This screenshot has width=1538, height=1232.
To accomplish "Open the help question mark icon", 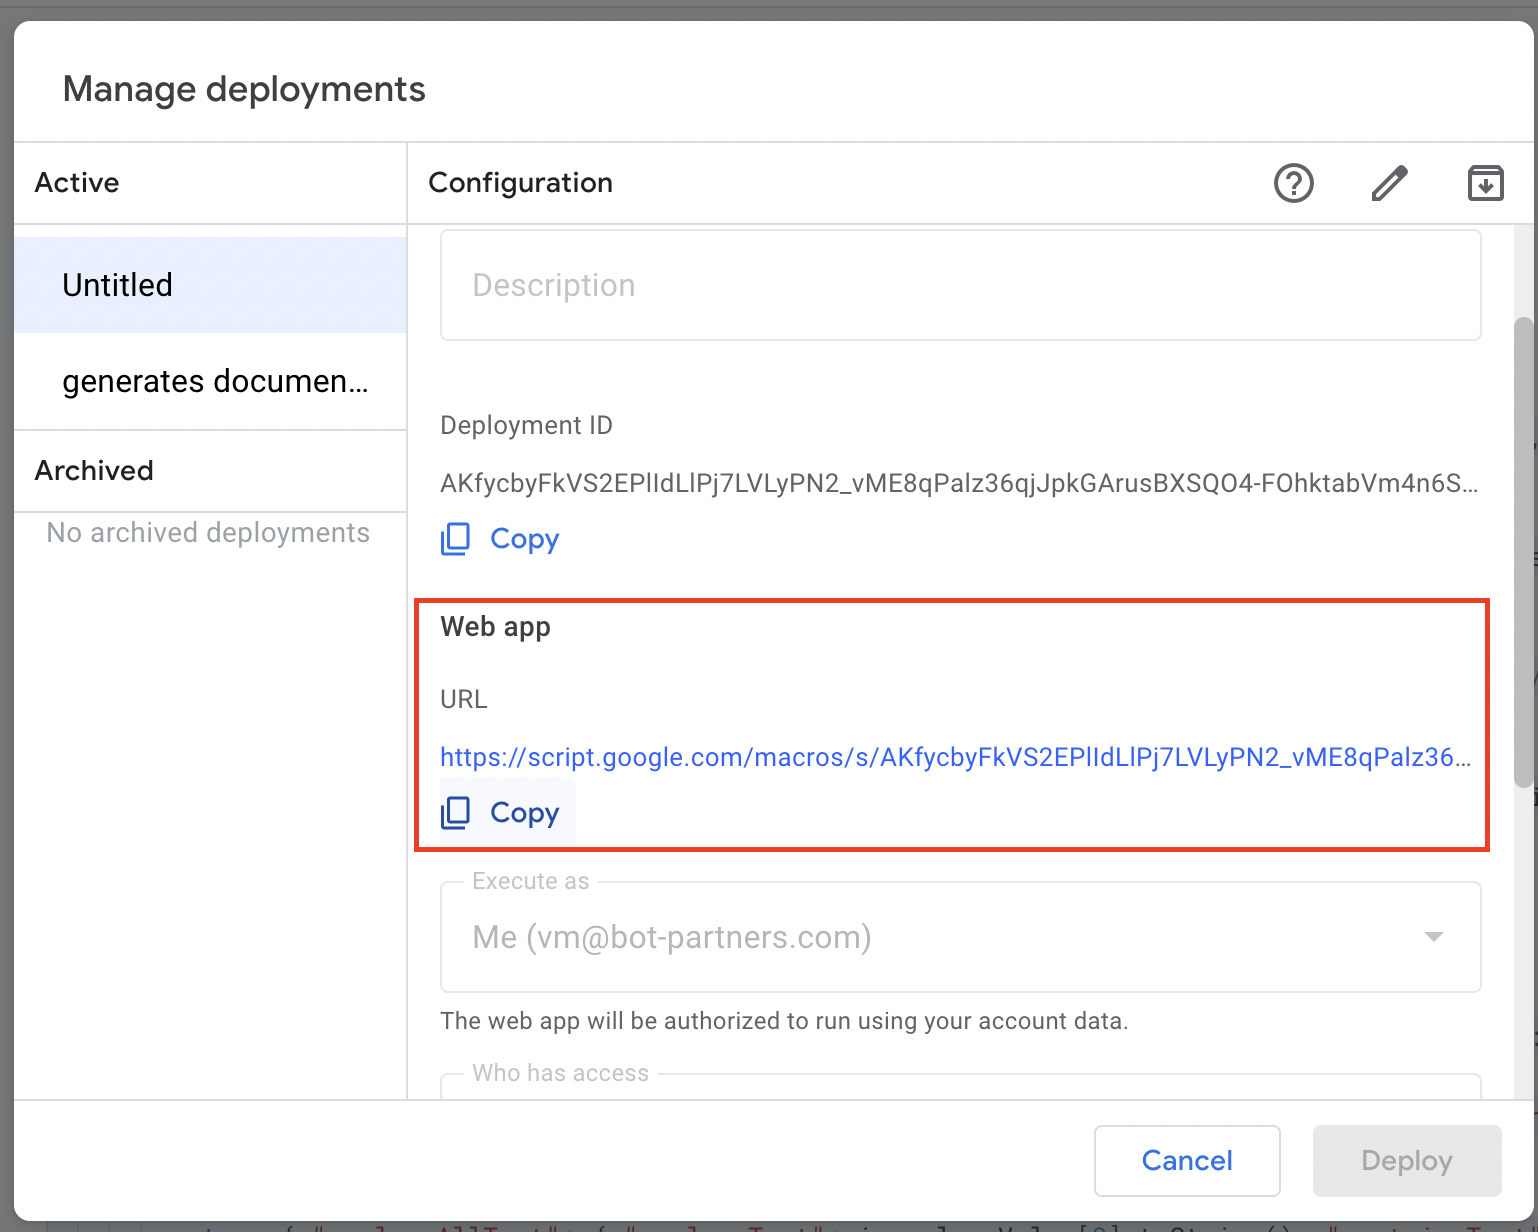I will click(1293, 183).
